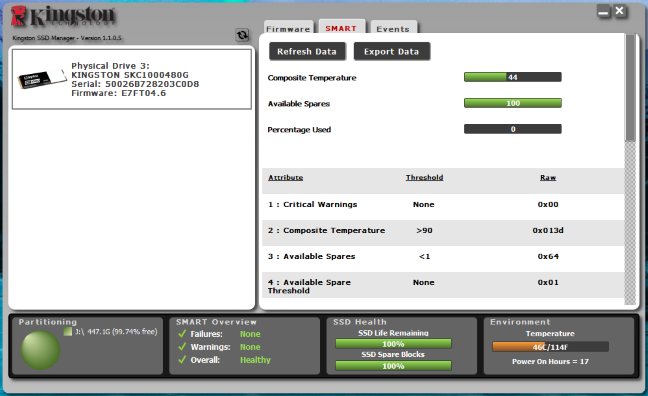Click the Warnings checkmark icon
This screenshot has width=648, height=396.
click(x=182, y=347)
